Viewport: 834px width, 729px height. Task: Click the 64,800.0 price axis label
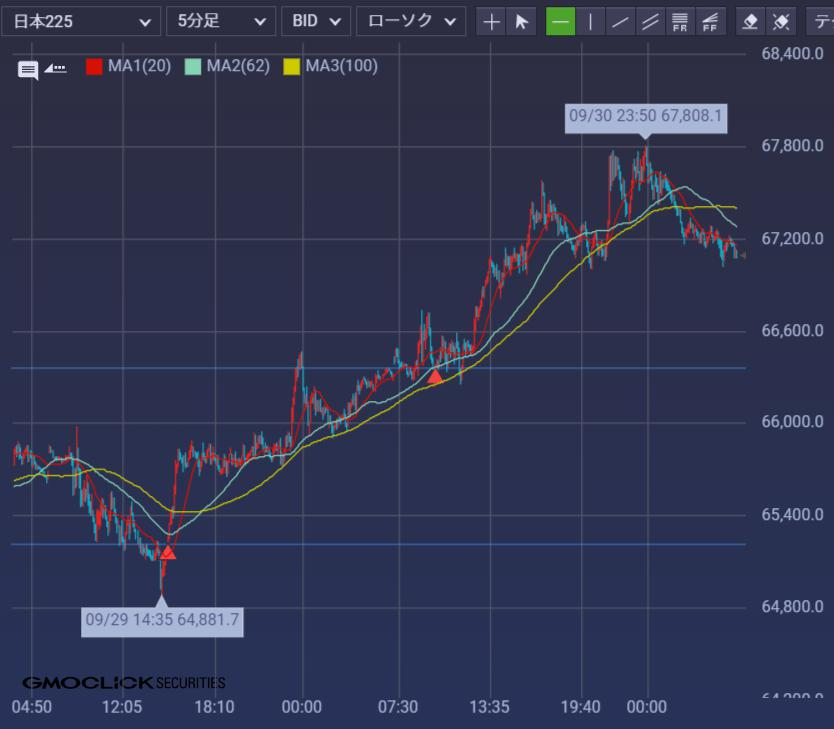(x=793, y=607)
